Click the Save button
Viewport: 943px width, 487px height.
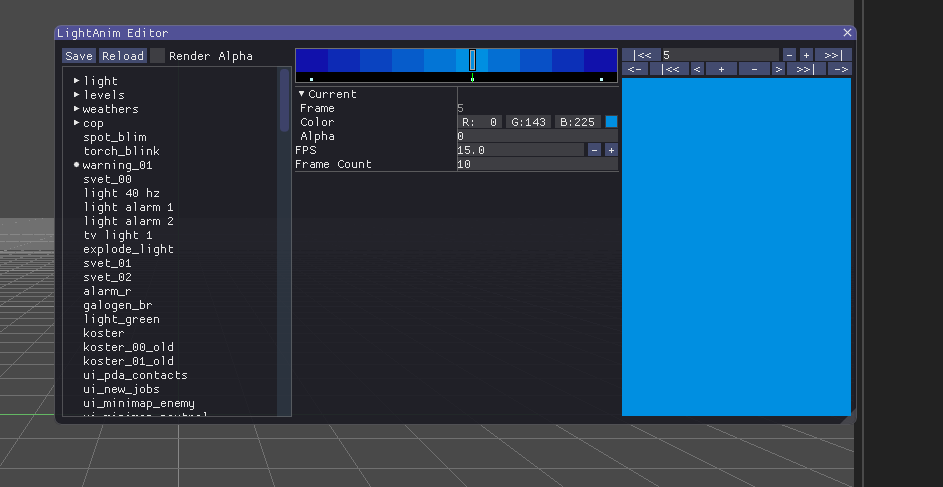79,56
